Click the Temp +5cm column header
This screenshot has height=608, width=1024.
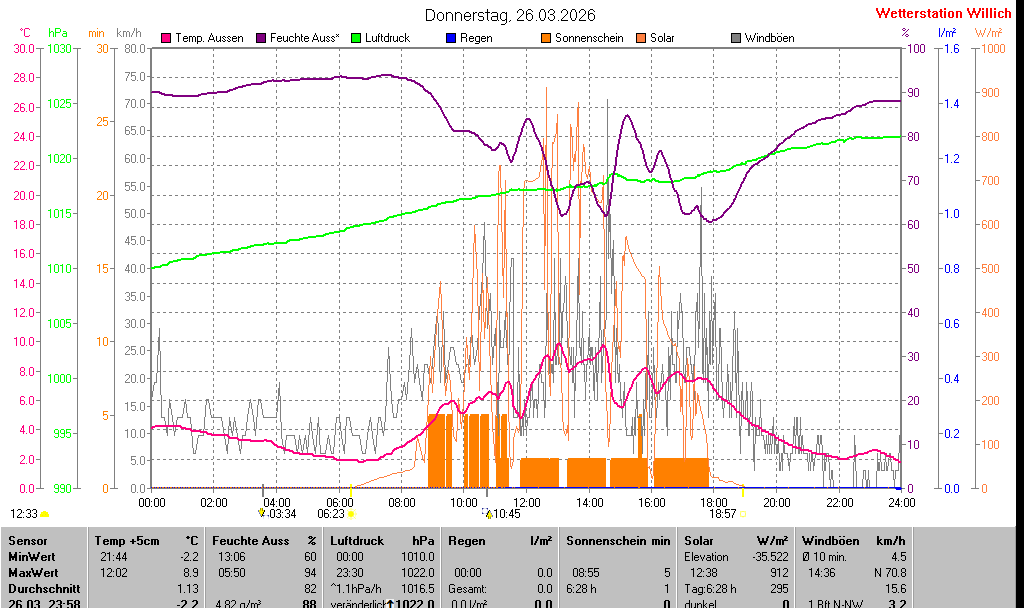[119, 540]
